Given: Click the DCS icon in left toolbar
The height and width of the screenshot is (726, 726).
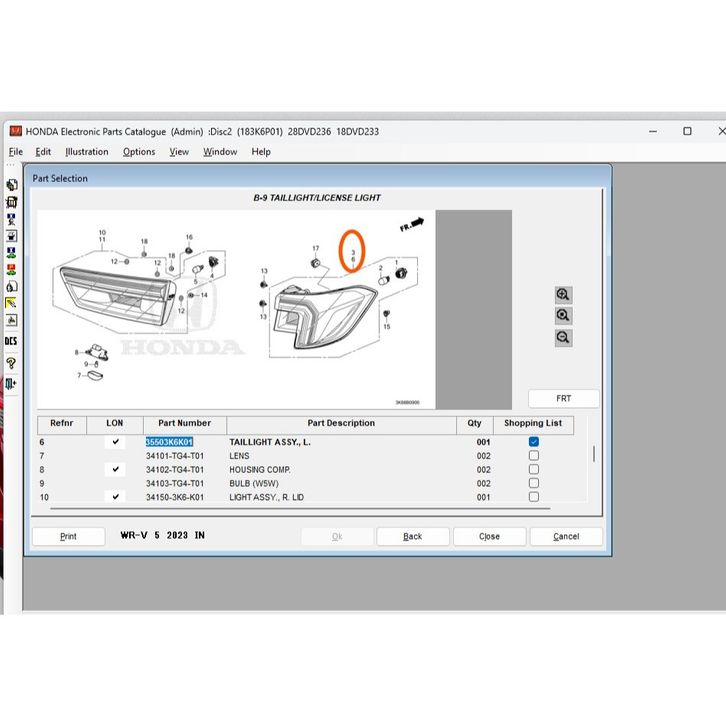Looking at the screenshot, I should 11,341.
